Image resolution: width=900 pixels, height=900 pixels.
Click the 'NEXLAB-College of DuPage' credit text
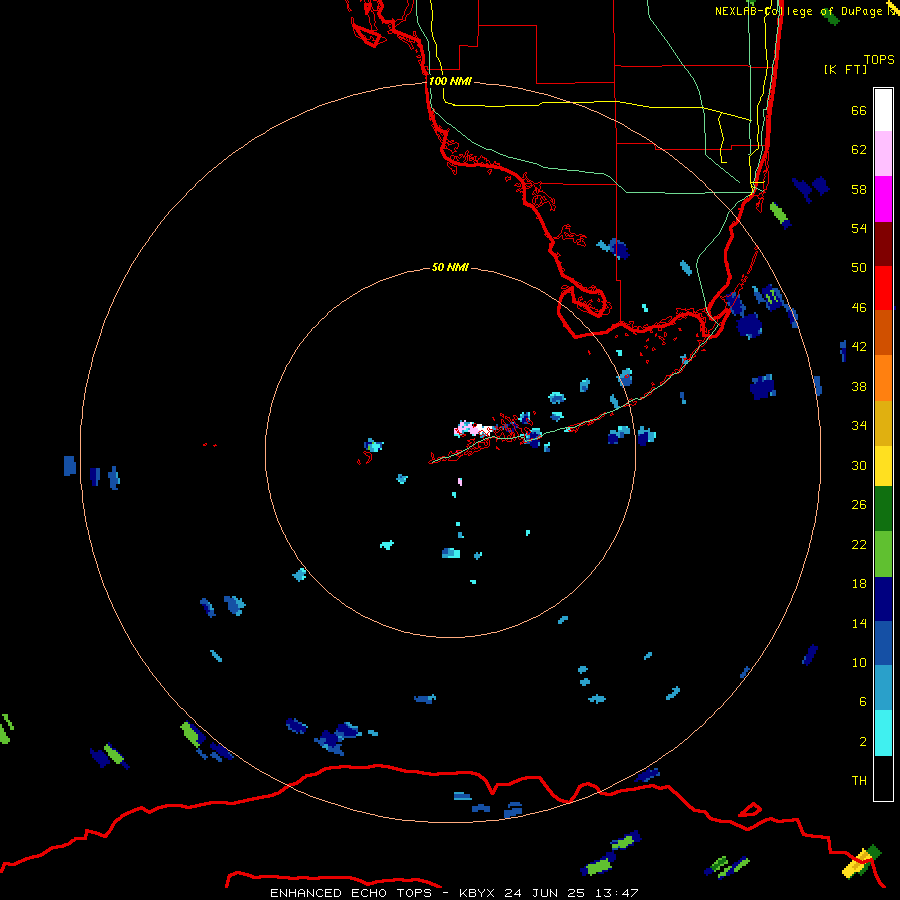798,11
